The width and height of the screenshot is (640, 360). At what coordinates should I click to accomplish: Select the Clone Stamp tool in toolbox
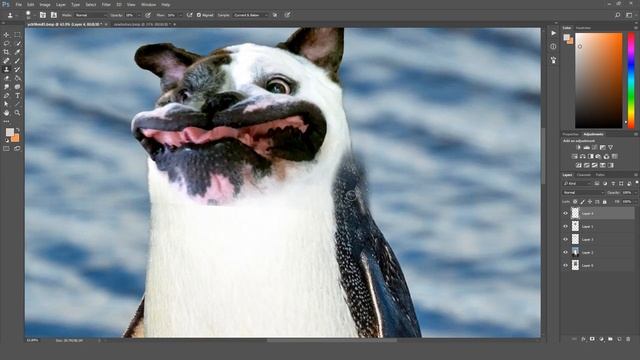(x=7, y=70)
